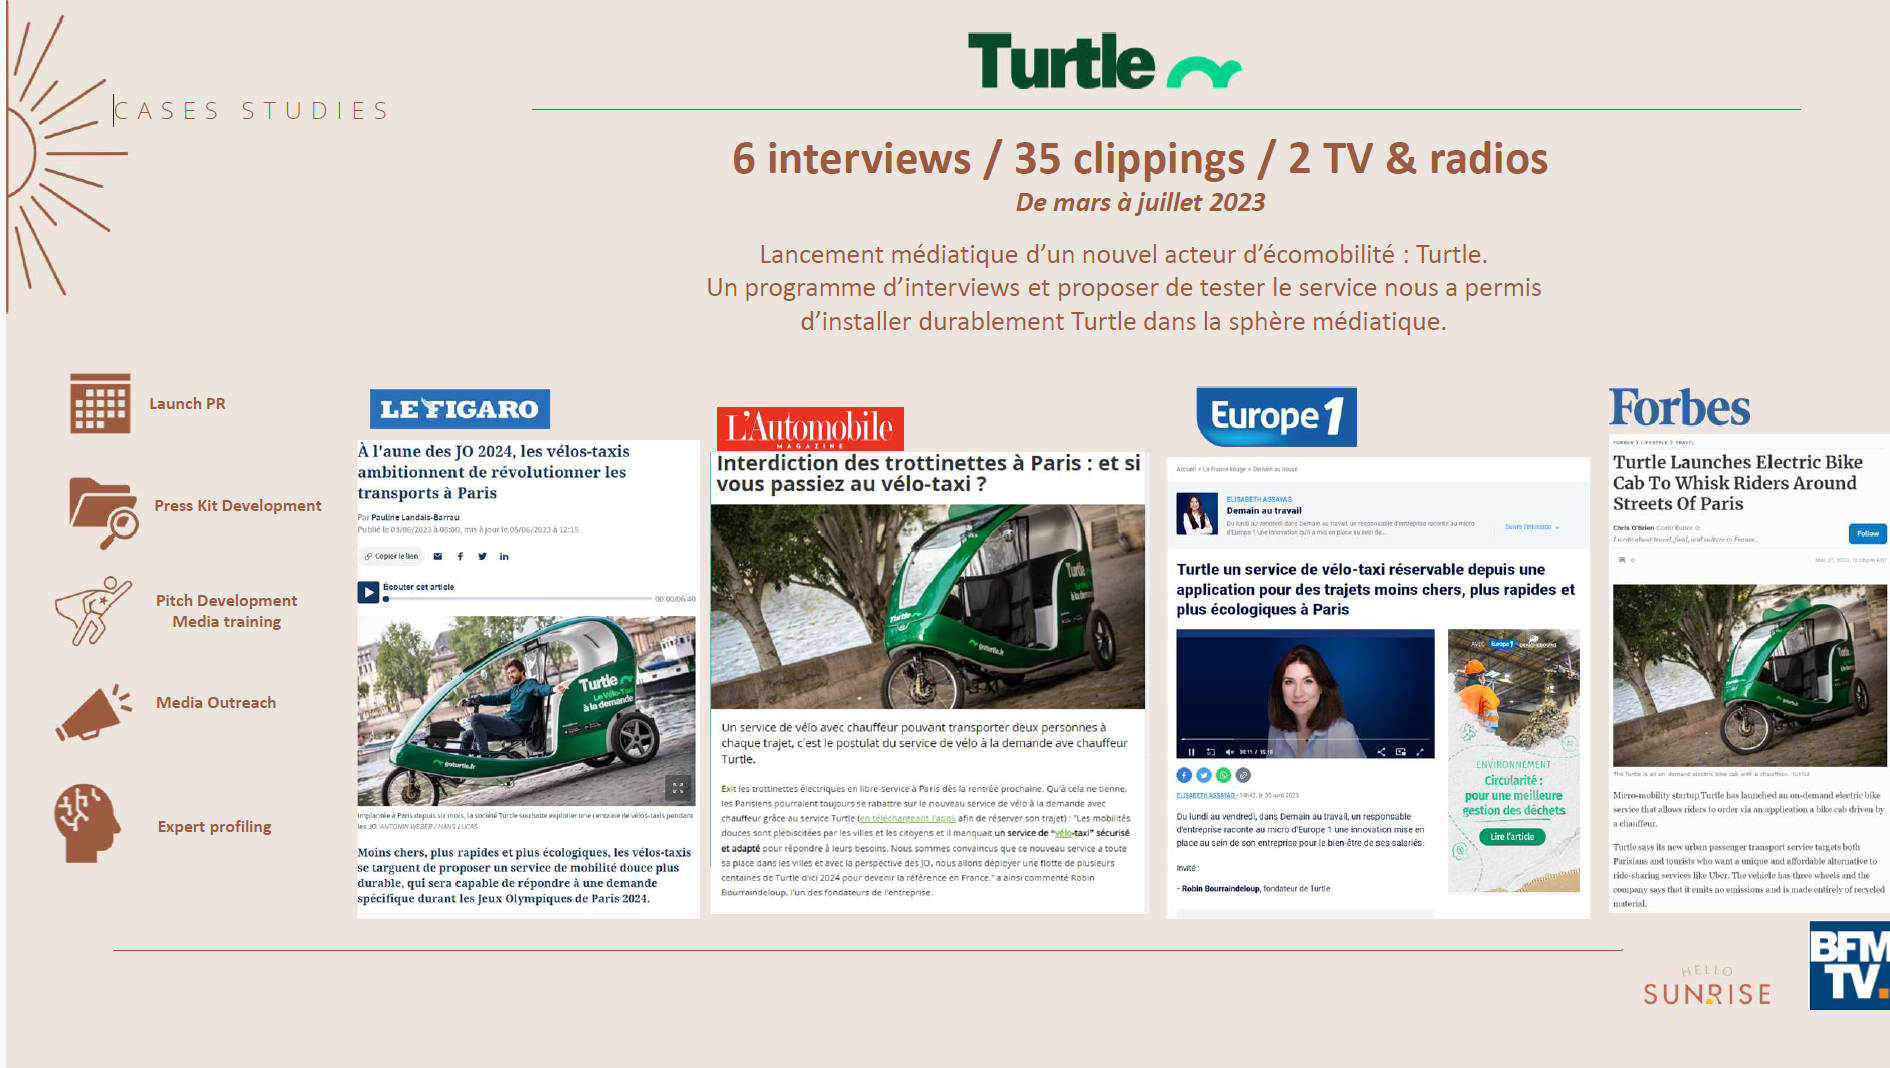
Task: Click the Elisabeth Assayag author link below video
Action: [1205, 796]
